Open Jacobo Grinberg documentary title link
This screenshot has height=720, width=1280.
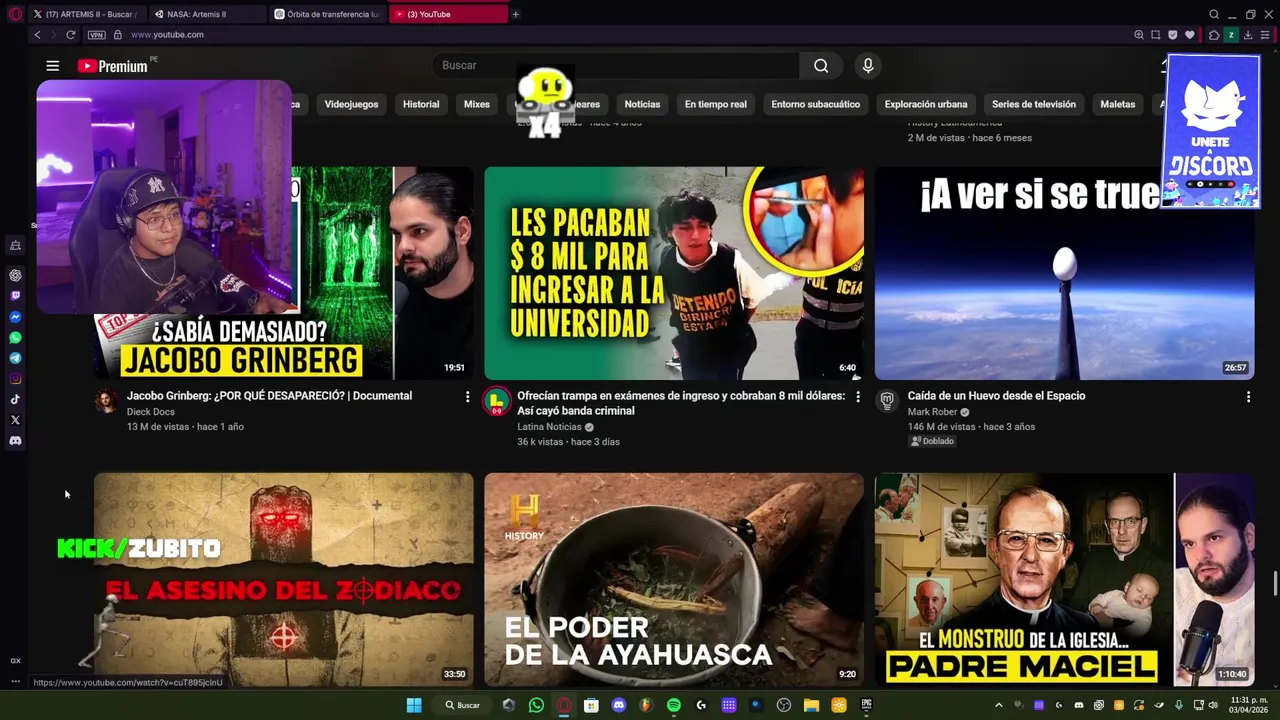pyautogui.click(x=269, y=396)
